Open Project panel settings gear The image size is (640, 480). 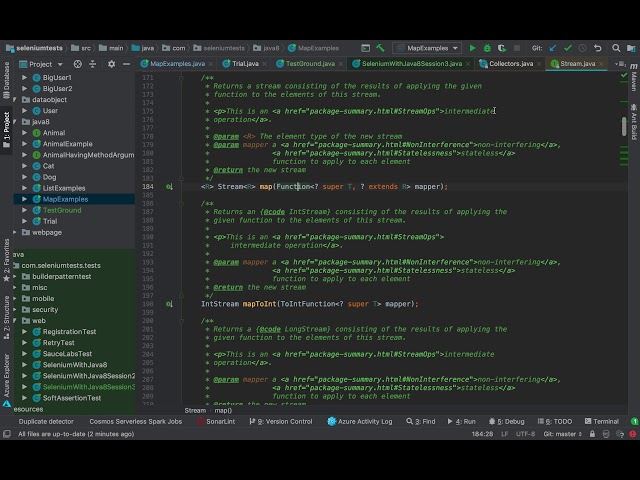pos(111,64)
